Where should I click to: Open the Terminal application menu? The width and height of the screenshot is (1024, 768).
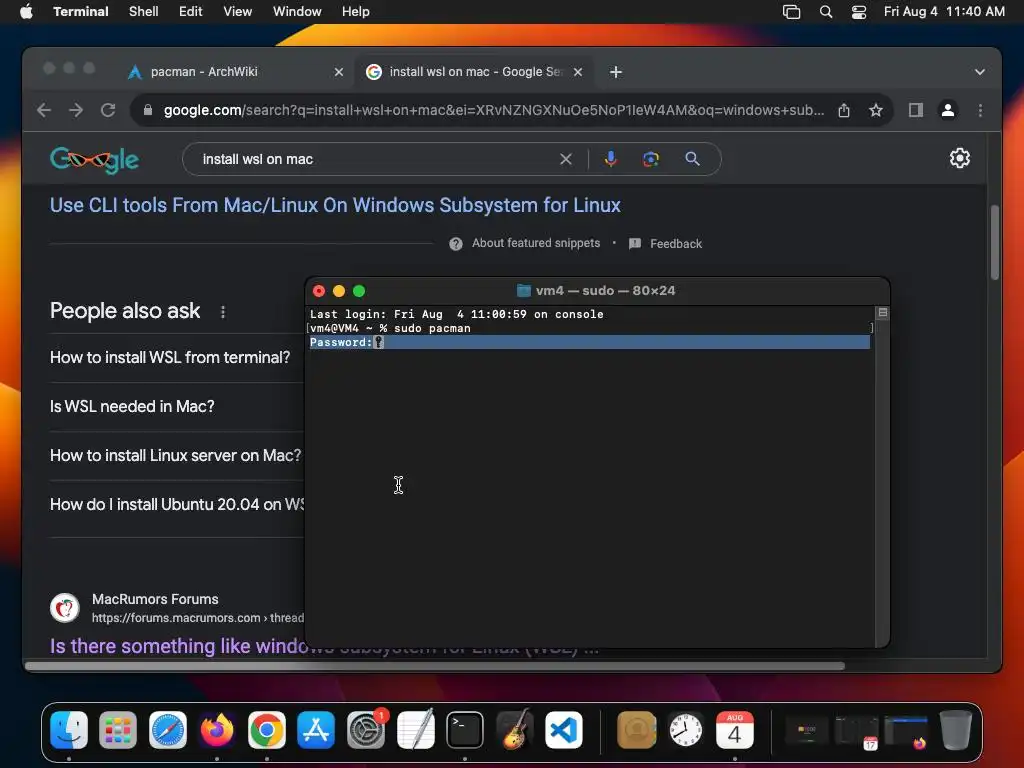coord(81,12)
